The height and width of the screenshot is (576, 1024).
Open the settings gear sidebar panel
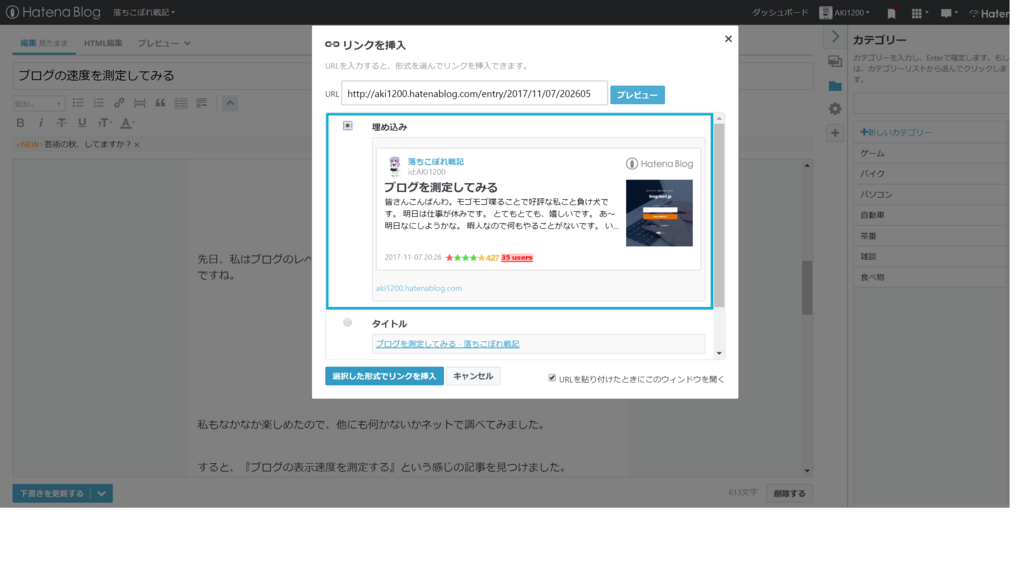835,109
